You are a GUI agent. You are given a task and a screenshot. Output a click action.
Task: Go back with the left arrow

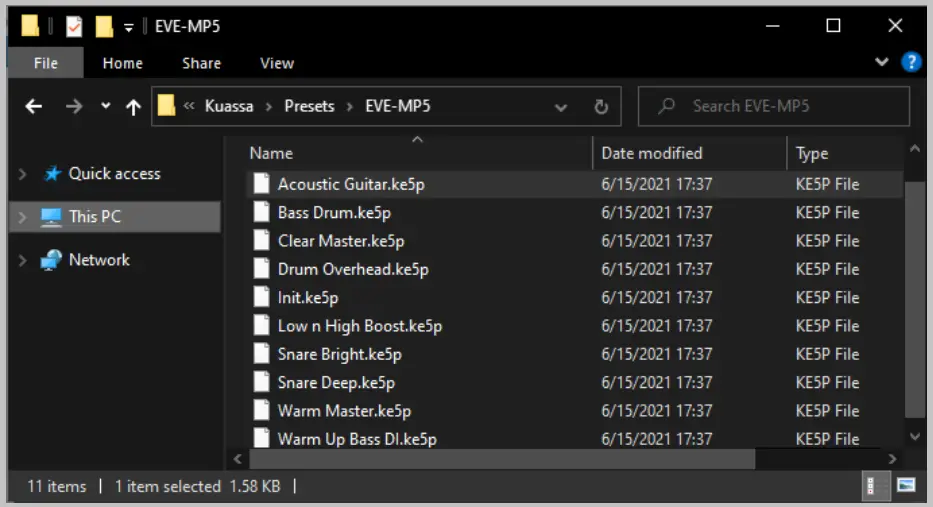(x=33, y=107)
